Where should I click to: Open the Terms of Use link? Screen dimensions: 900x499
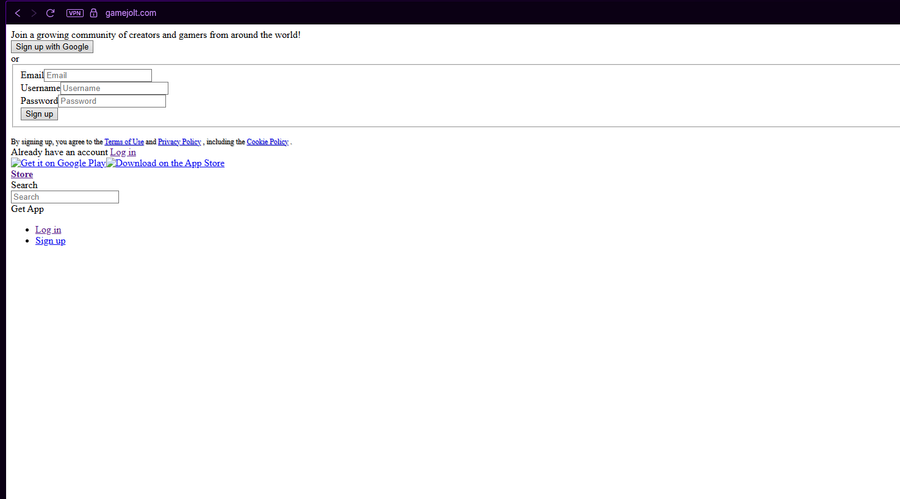(x=124, y=142)
